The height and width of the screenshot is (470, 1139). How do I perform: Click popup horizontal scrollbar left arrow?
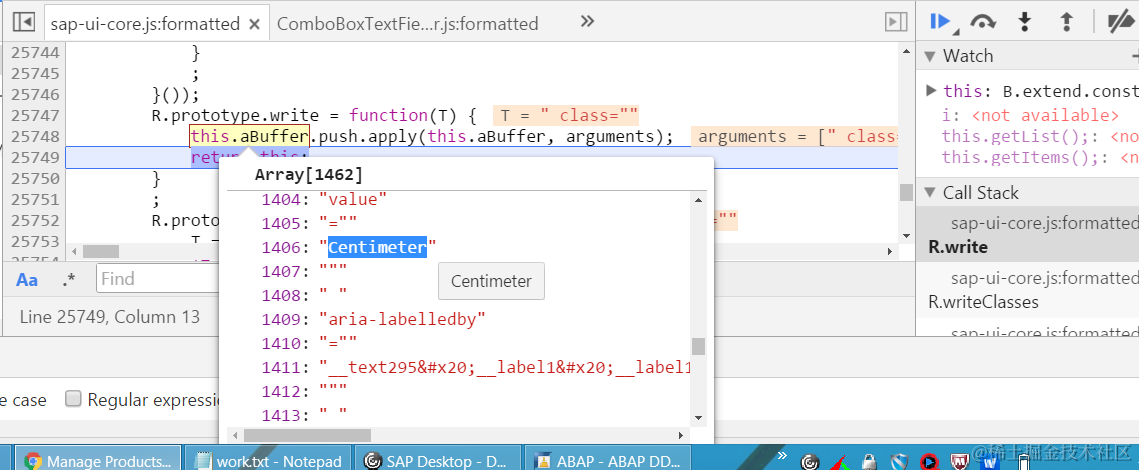tap(235, 435)
